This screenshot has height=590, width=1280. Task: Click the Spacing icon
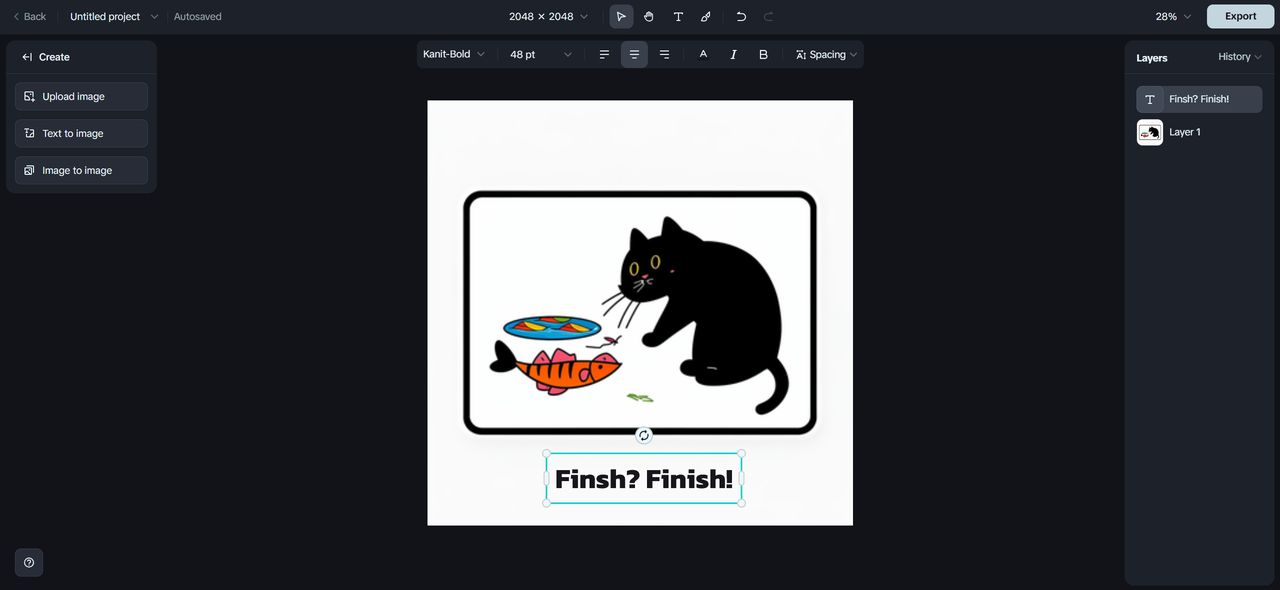[801, 55]
